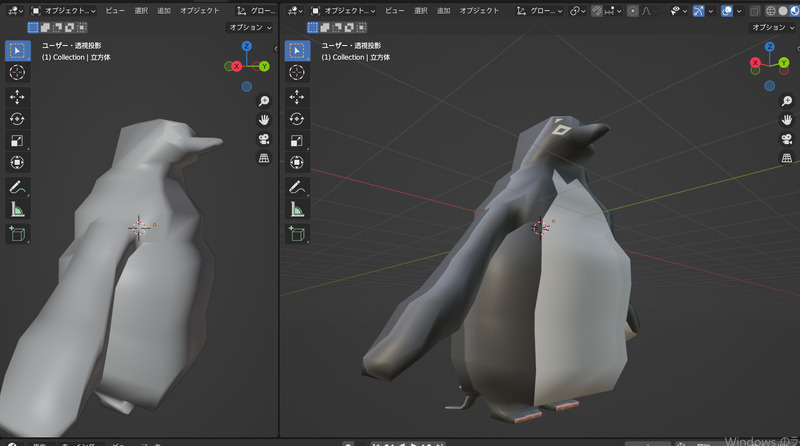Select the box select tool in right viewport
800x446 pixels.
(297, 51)
